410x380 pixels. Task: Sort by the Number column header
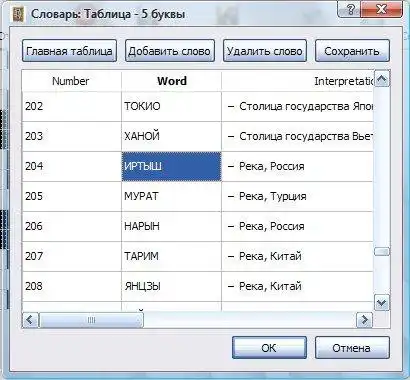pyautogui.click(x=72, y=81)
